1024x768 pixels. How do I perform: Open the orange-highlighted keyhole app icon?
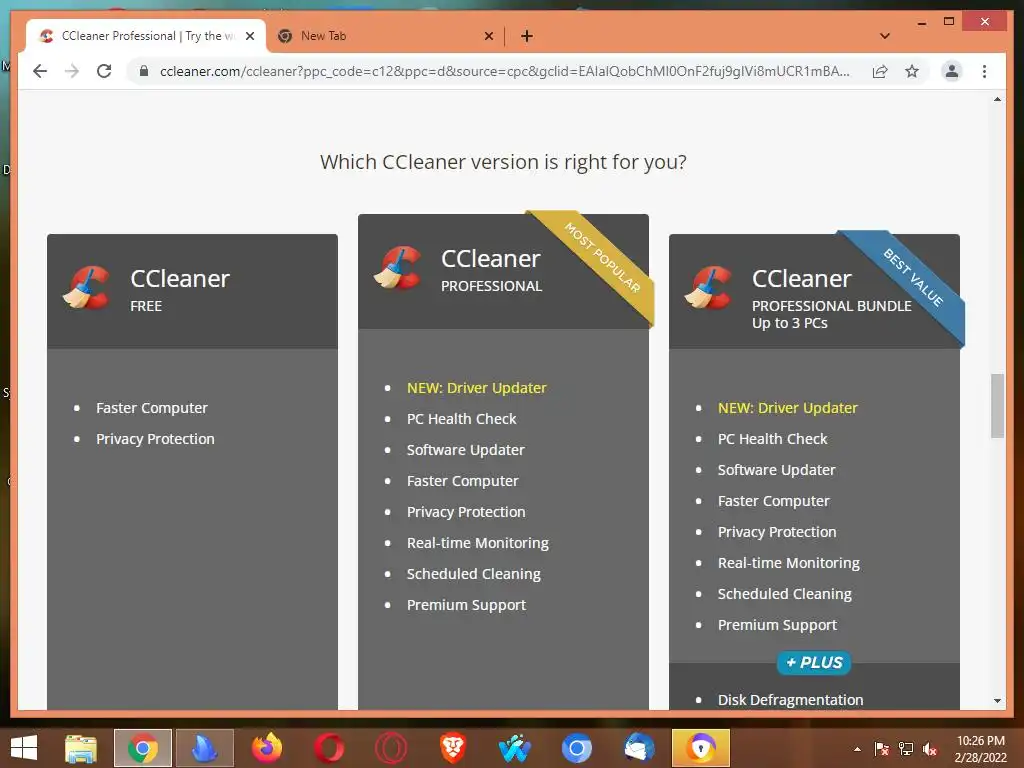point(701,748)
